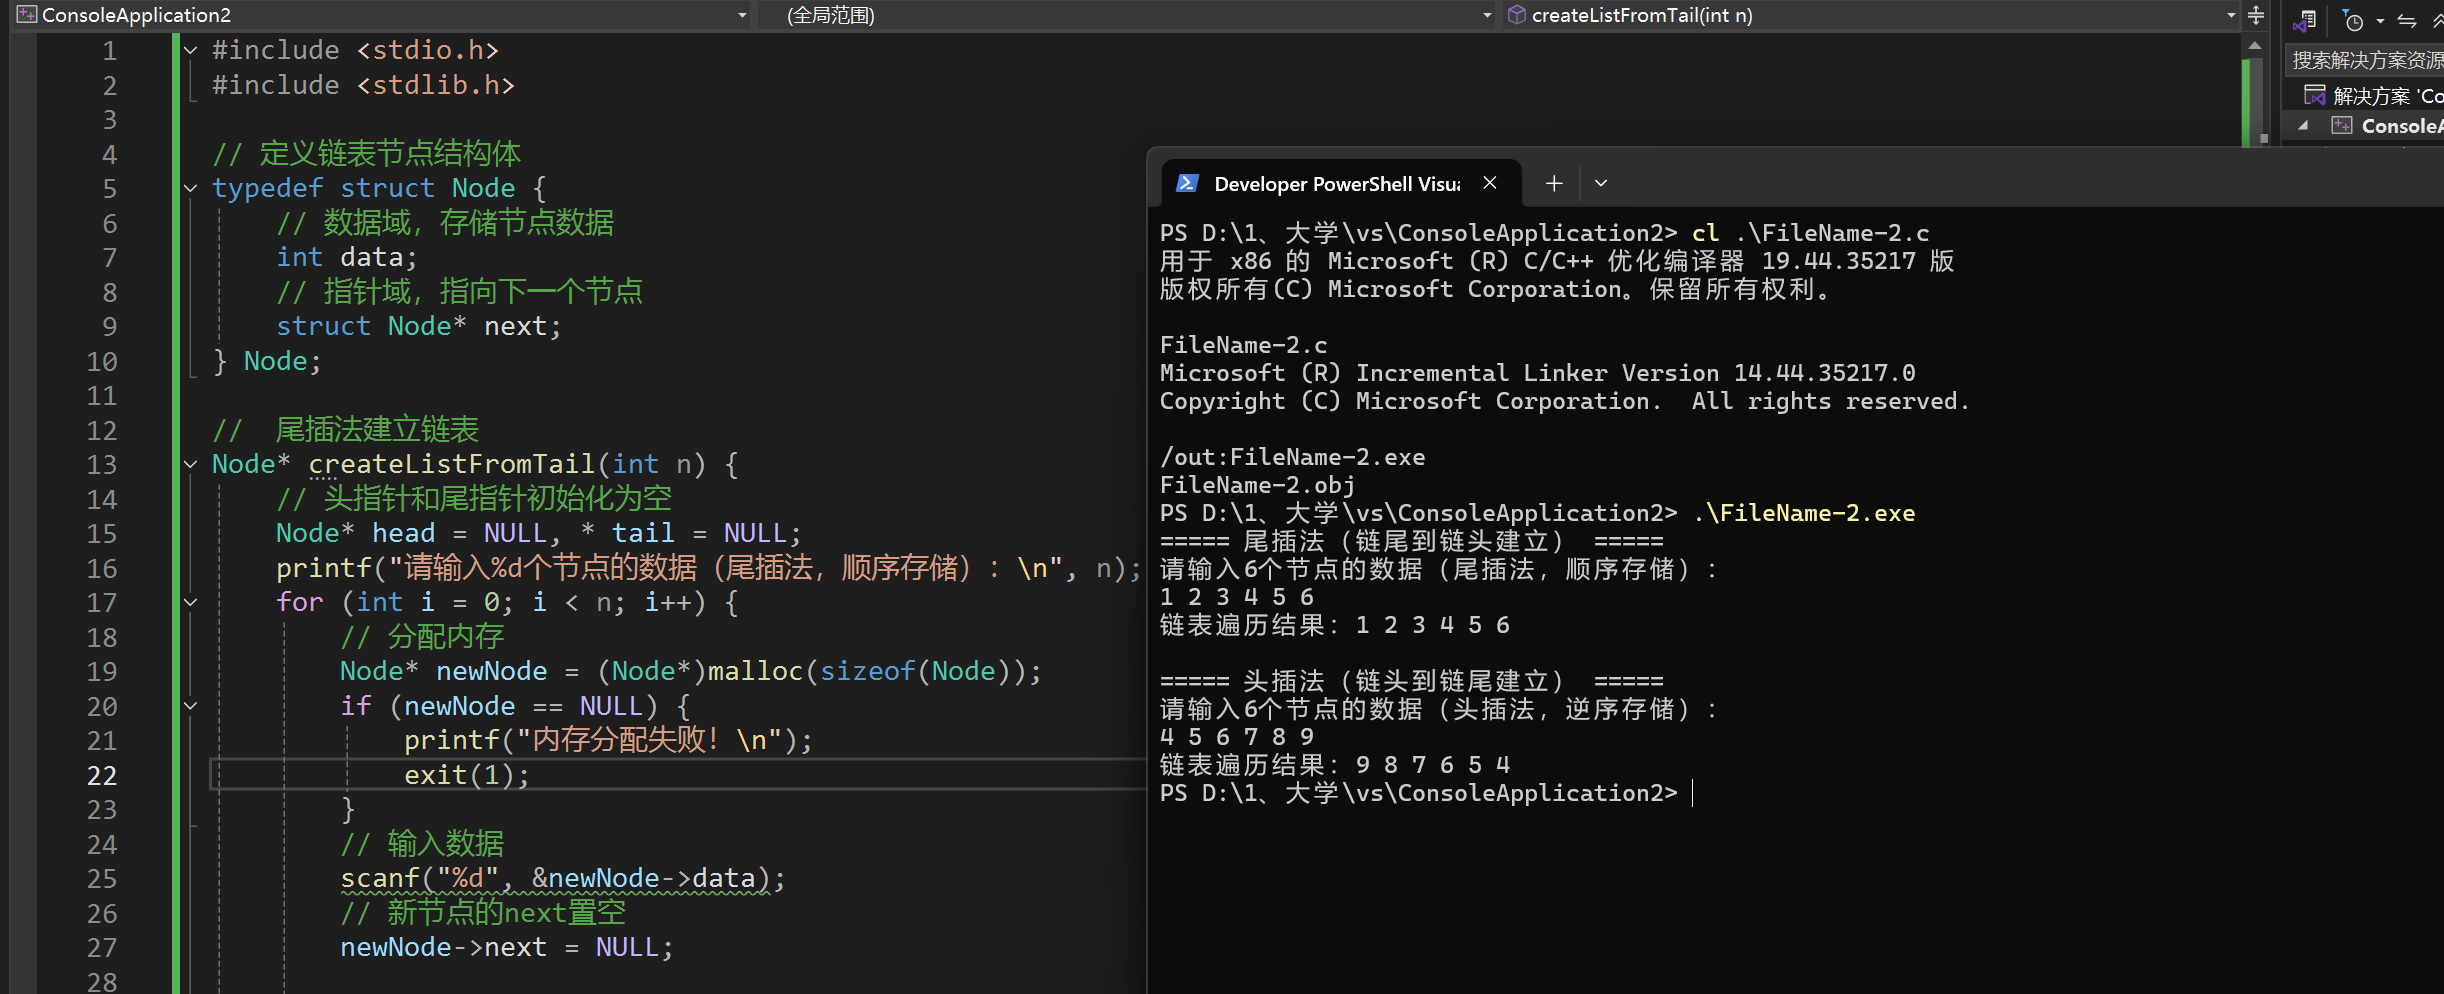Click the terminal input line '4 5 6 7 8 9'
Image resolution: width=2444 pixels, height=994 pixels.
tap(1236, 737)
